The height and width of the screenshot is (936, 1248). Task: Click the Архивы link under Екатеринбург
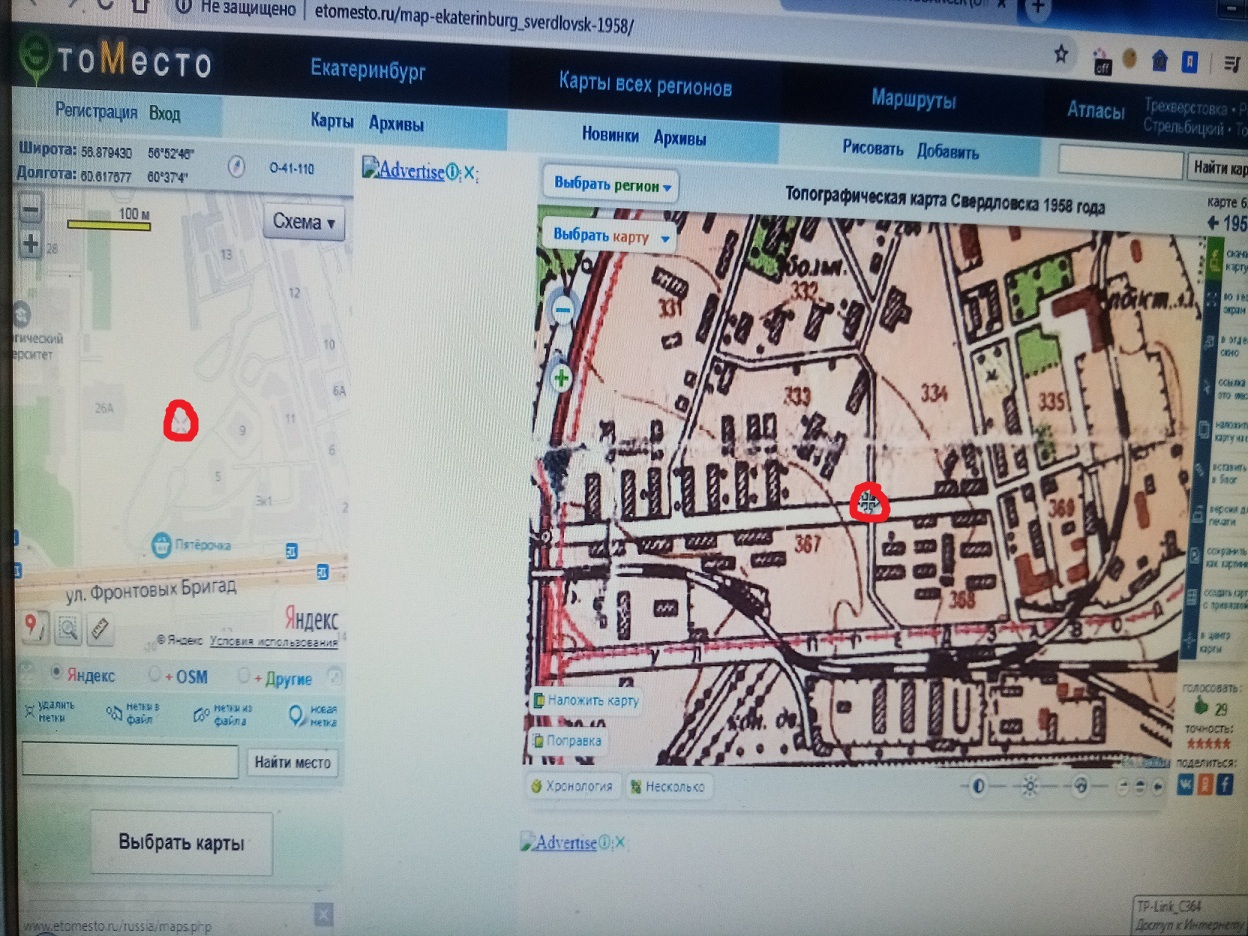(x=396, y=125)
